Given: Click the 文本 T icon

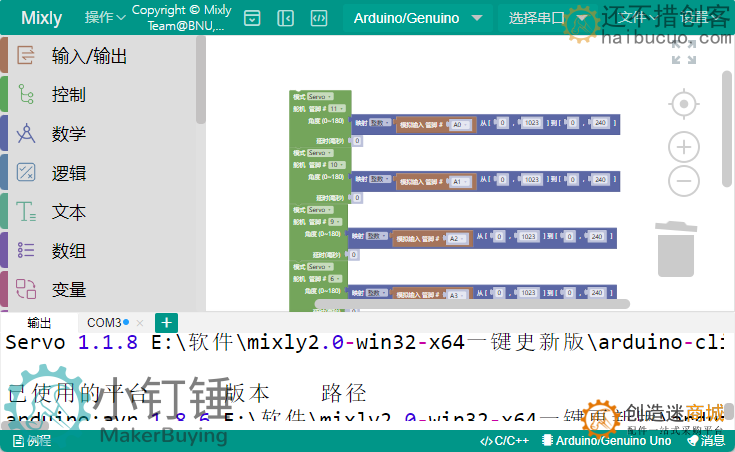Looking at the screenshot, I should pyautogui.click(x=26, y=211).
